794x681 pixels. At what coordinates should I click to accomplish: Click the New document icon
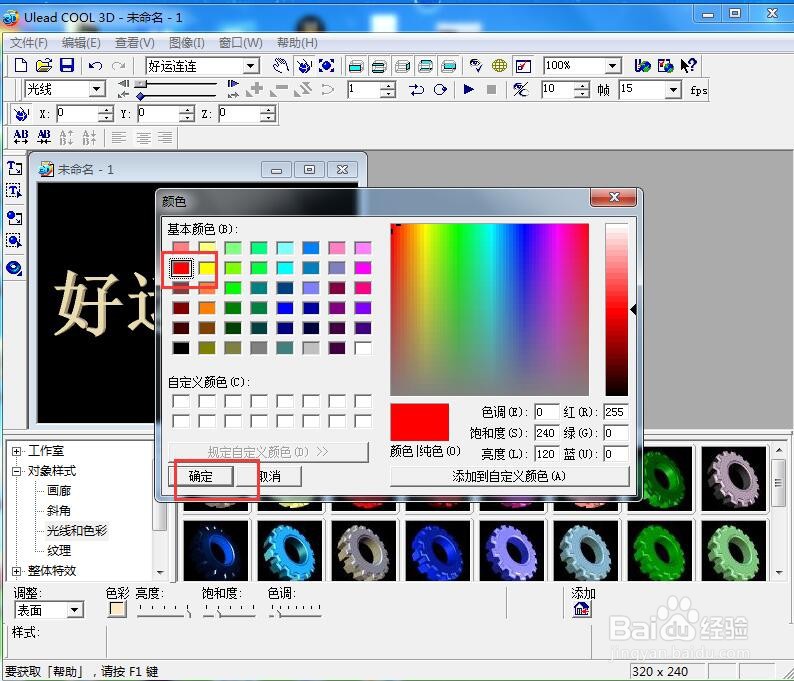pos(21,65)
